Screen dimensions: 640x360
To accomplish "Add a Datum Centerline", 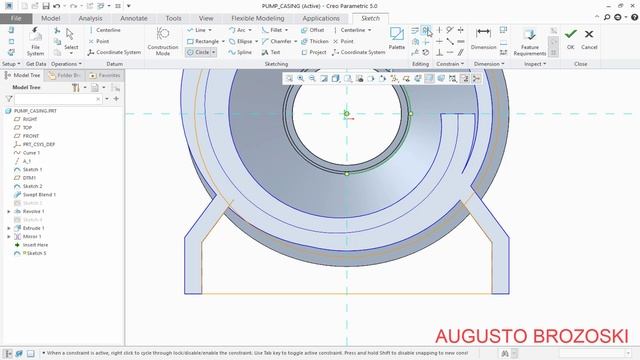I will 104,30.
